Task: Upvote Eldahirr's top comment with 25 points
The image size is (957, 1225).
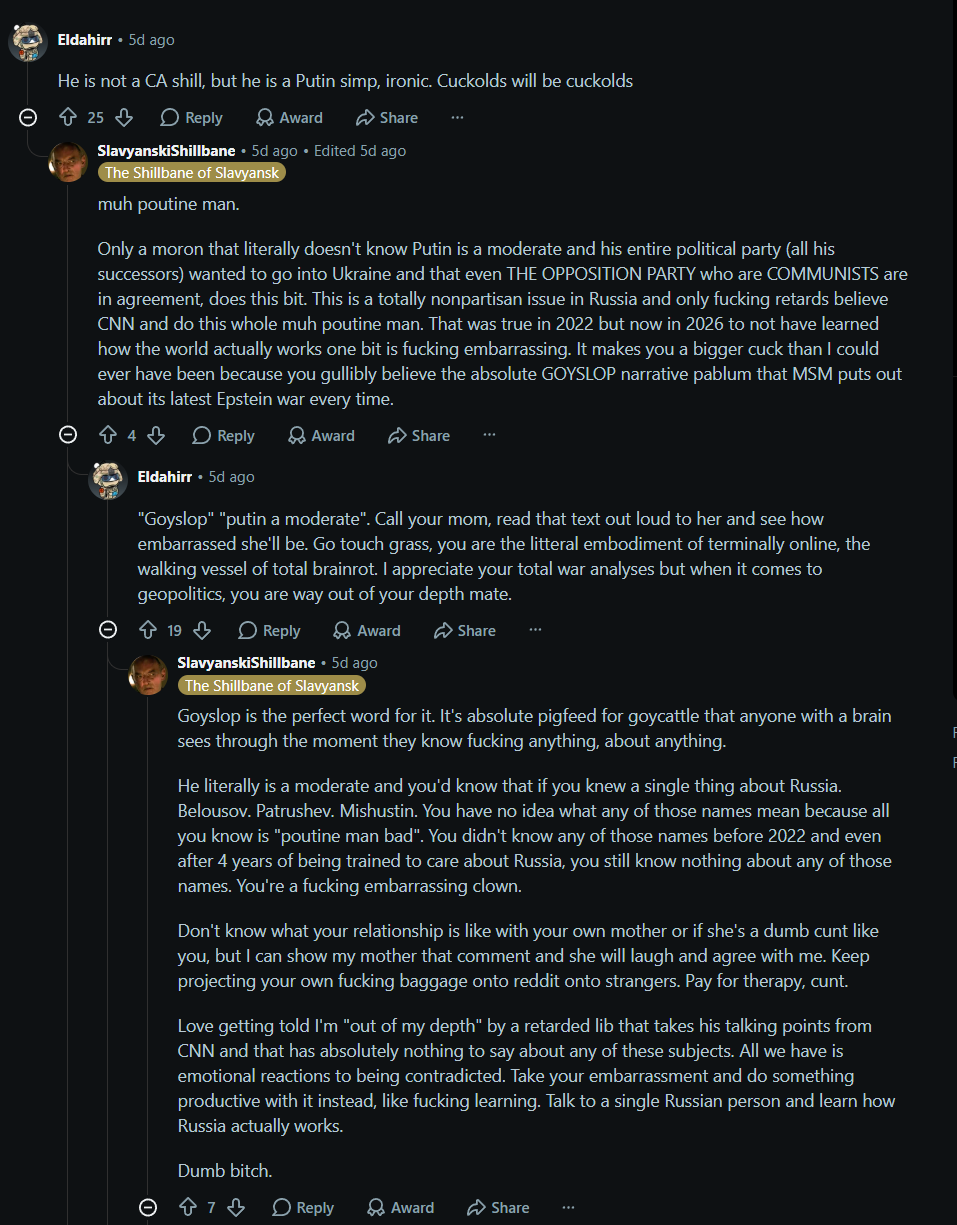Action: tap(68, 117)
